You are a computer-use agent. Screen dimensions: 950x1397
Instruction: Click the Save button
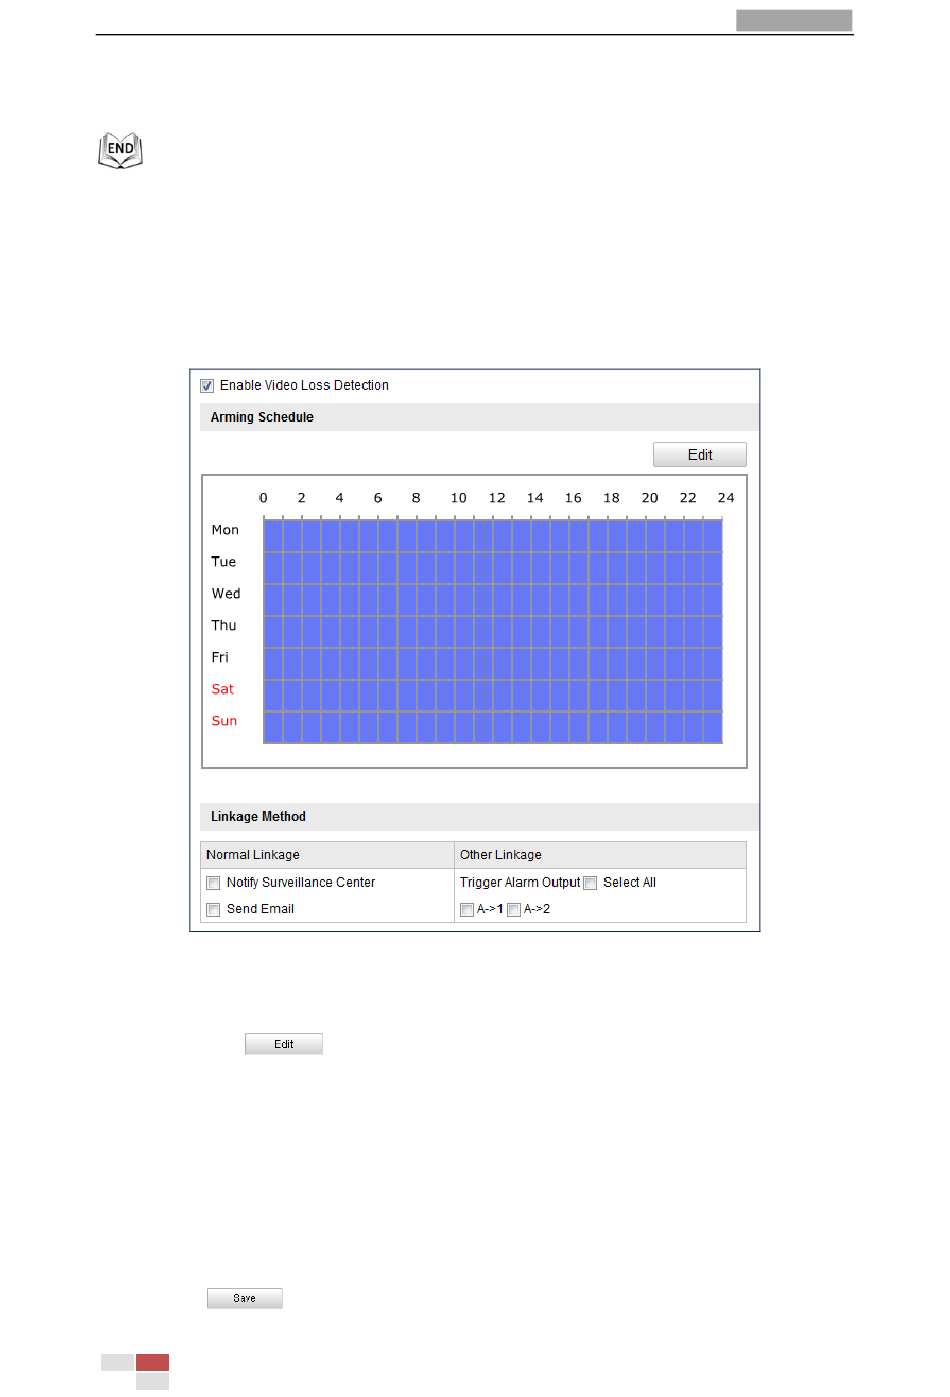click(x=245, y=1298)
